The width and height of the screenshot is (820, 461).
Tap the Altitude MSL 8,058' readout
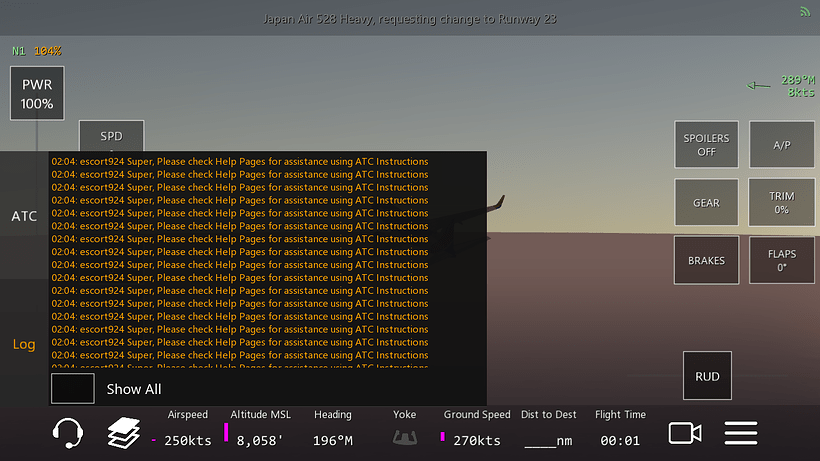(x=260, y=429)
